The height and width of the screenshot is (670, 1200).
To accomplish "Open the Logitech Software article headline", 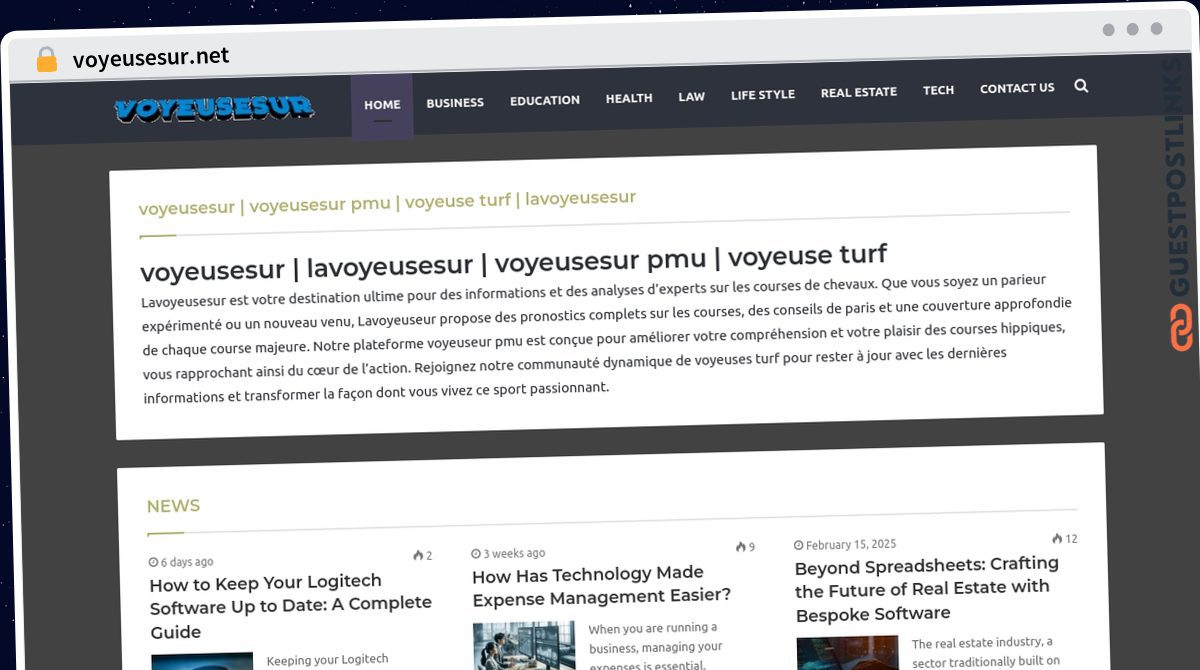I will pyautogui.click(x=290, y=606).
